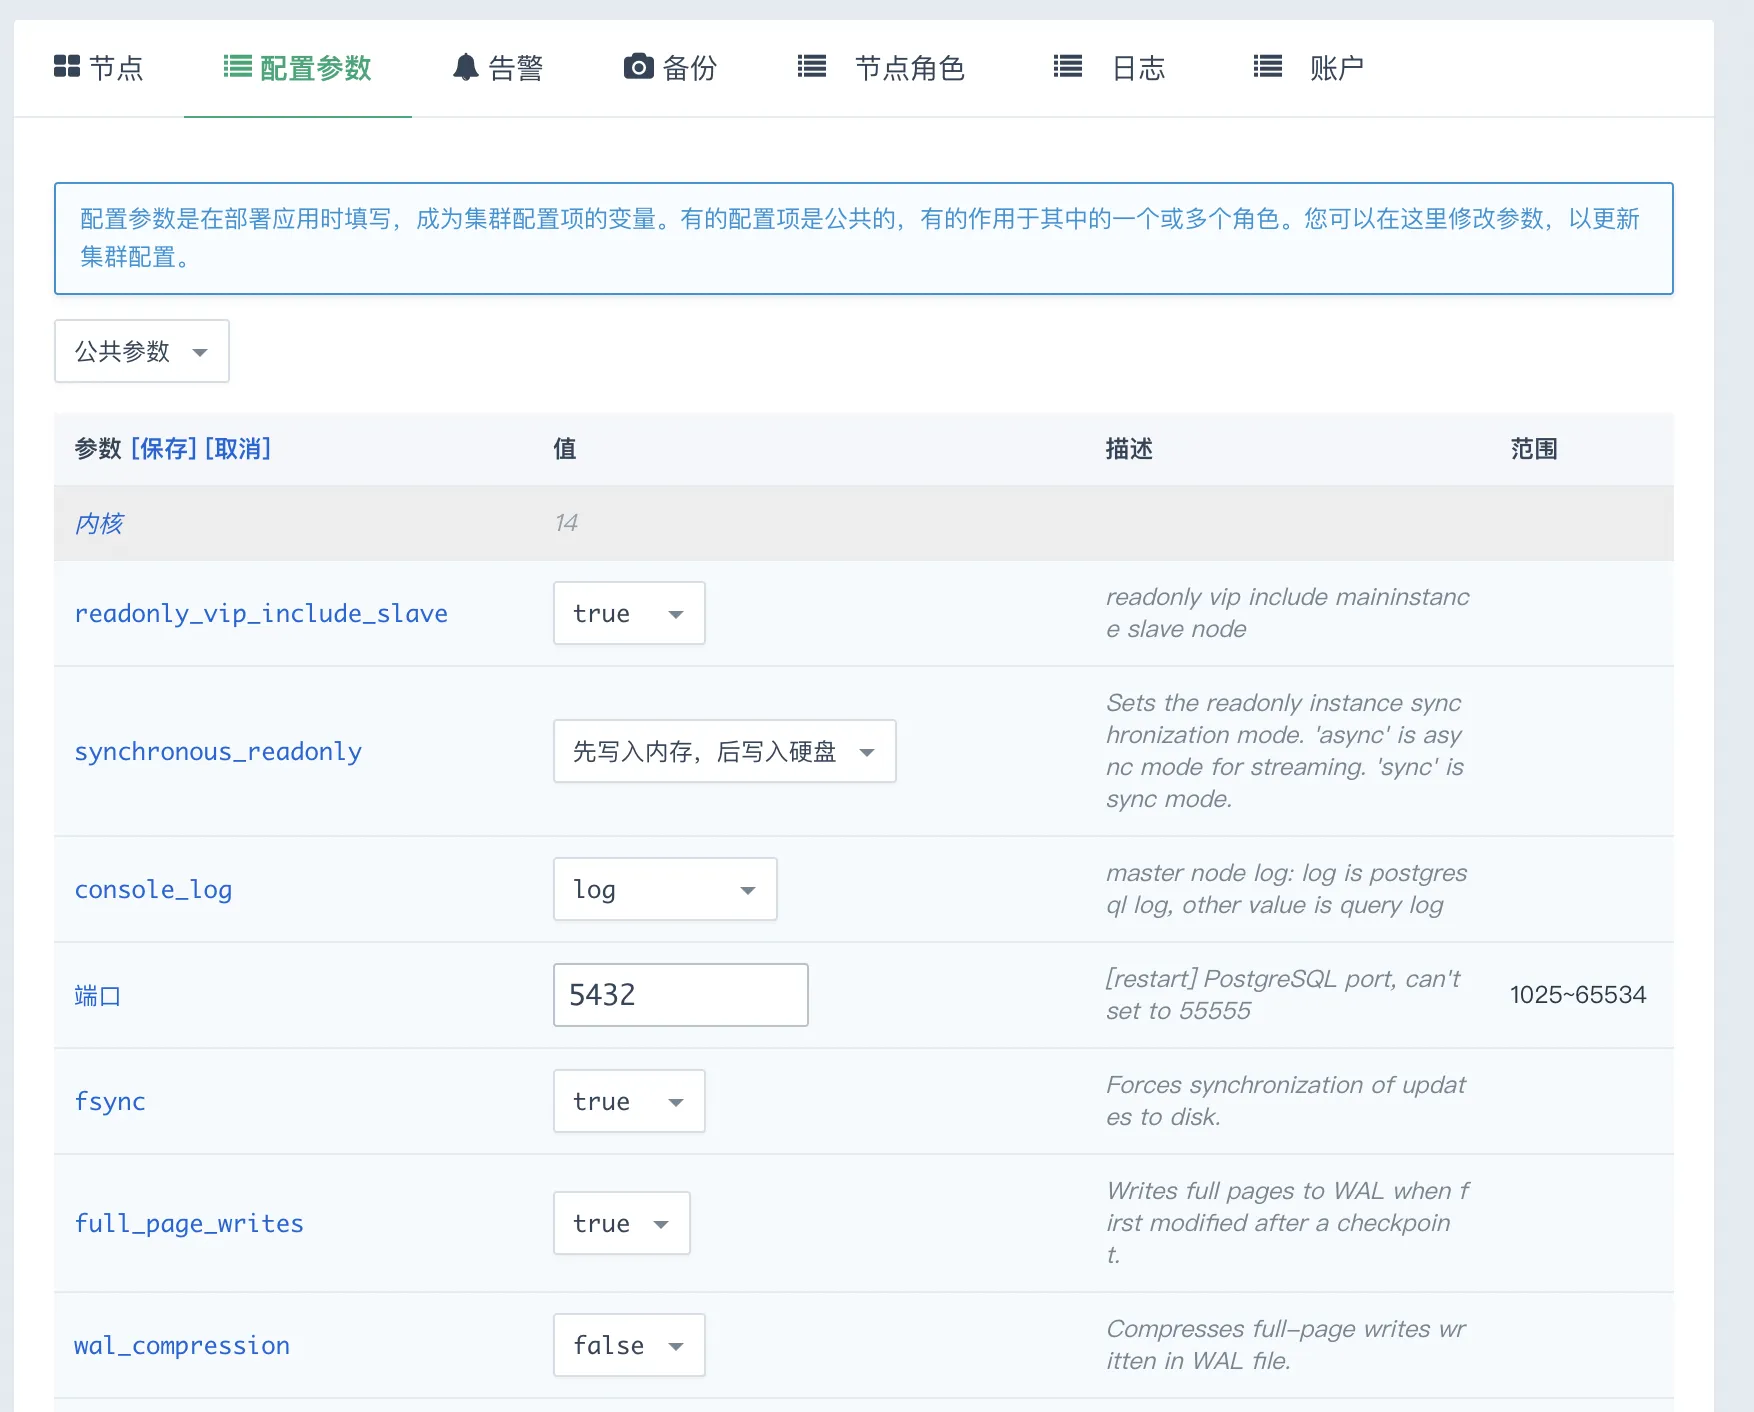Click the 描述 column header
The image size is (1754, 1412).
click(1129, 449)
